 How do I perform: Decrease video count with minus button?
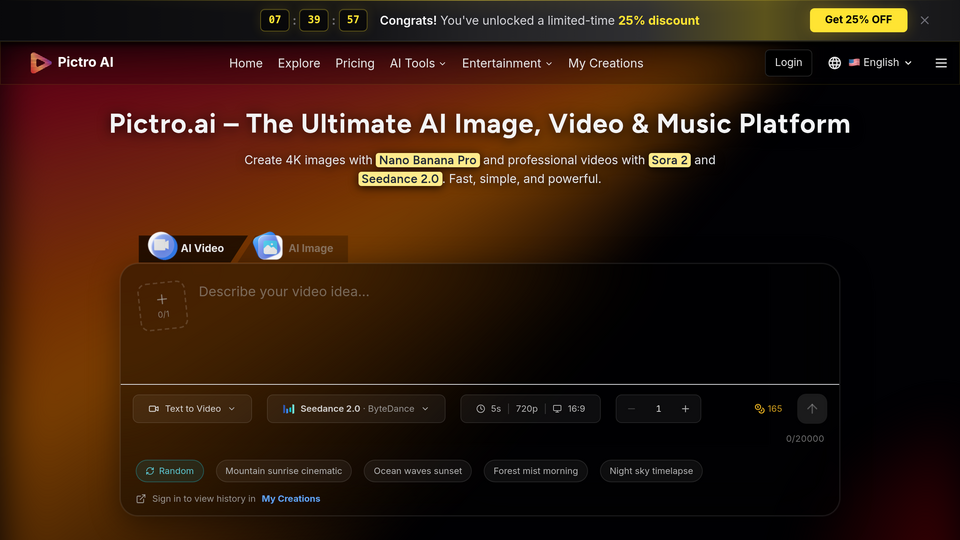(631, 408)
